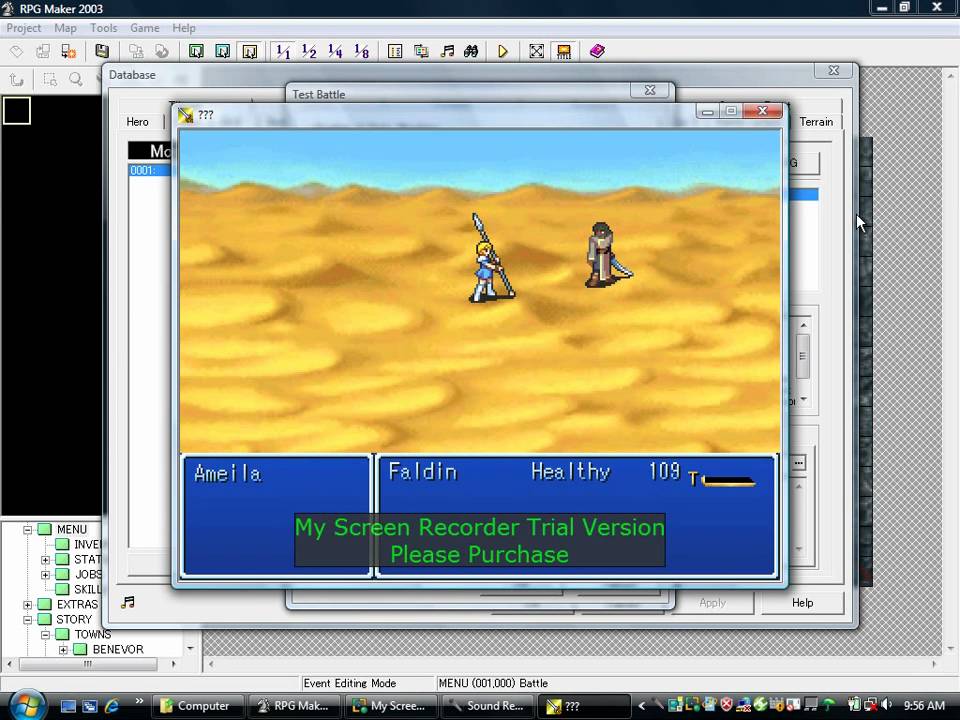Image resolution: width=960 pixels, height=720 pixels.
Task: Expand the BENEVOR map tree node
Action: click(63, 650)
